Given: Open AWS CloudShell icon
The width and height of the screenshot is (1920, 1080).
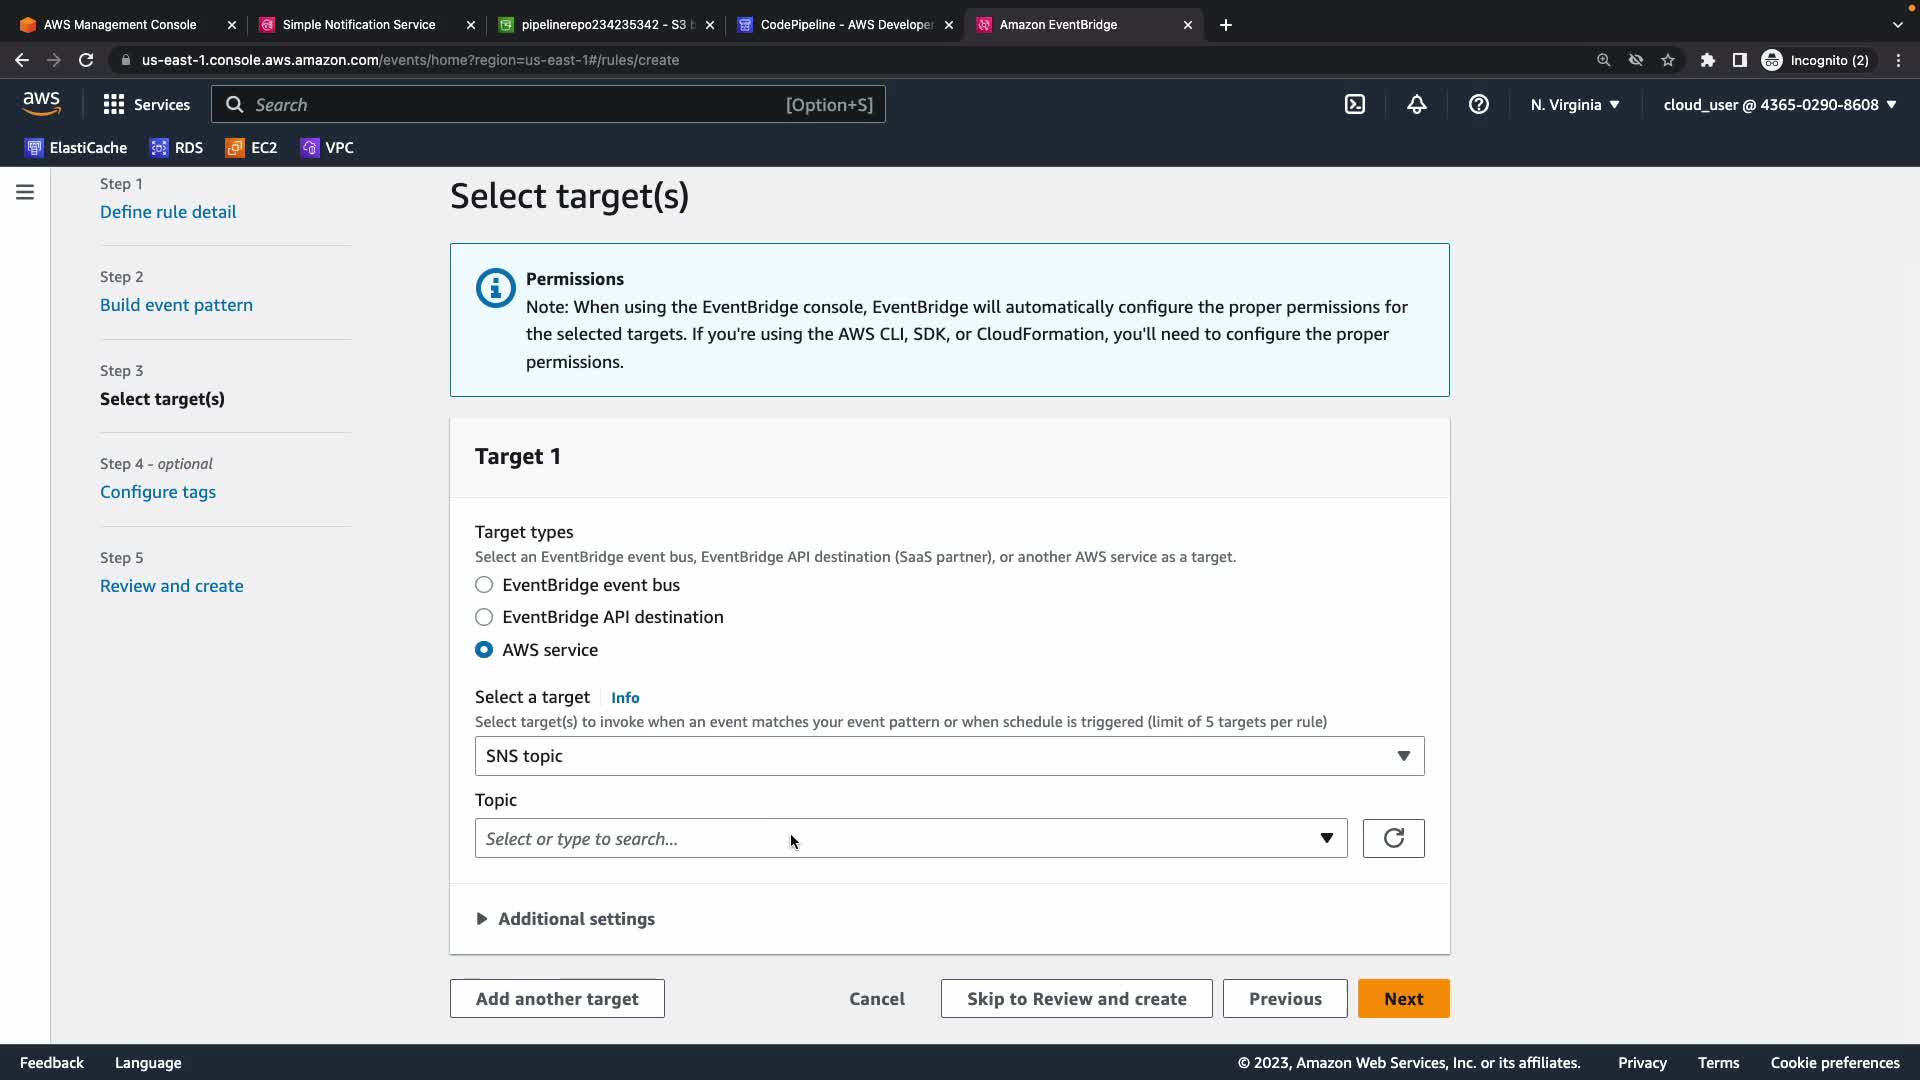Looking at the screenshot, I should (1355, 104).
